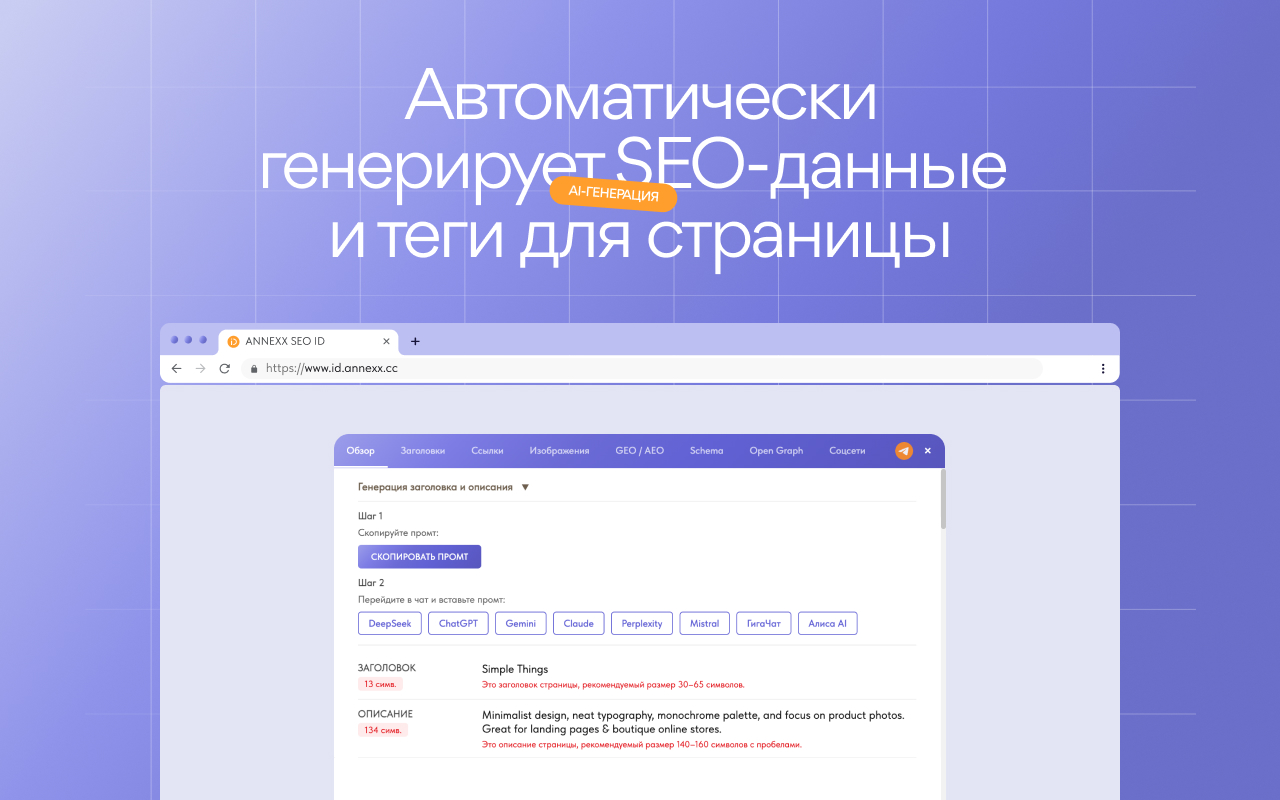Open a new browser tab with plus icon

416,341
